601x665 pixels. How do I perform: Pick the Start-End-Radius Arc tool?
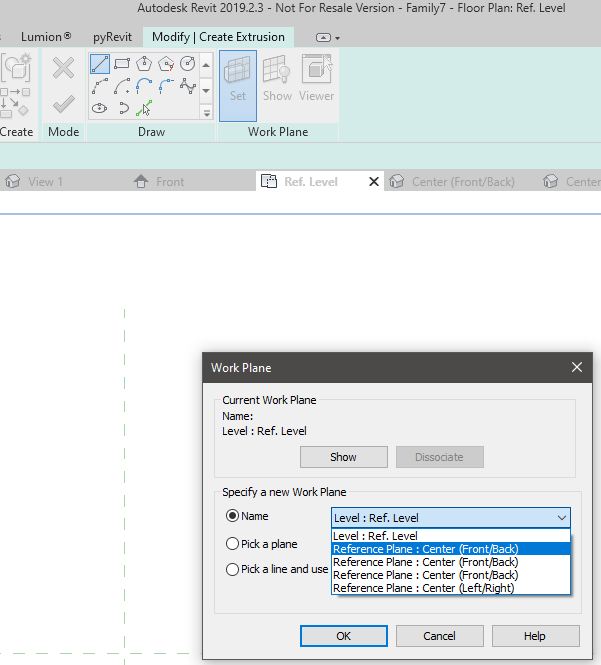coord(100,86)
